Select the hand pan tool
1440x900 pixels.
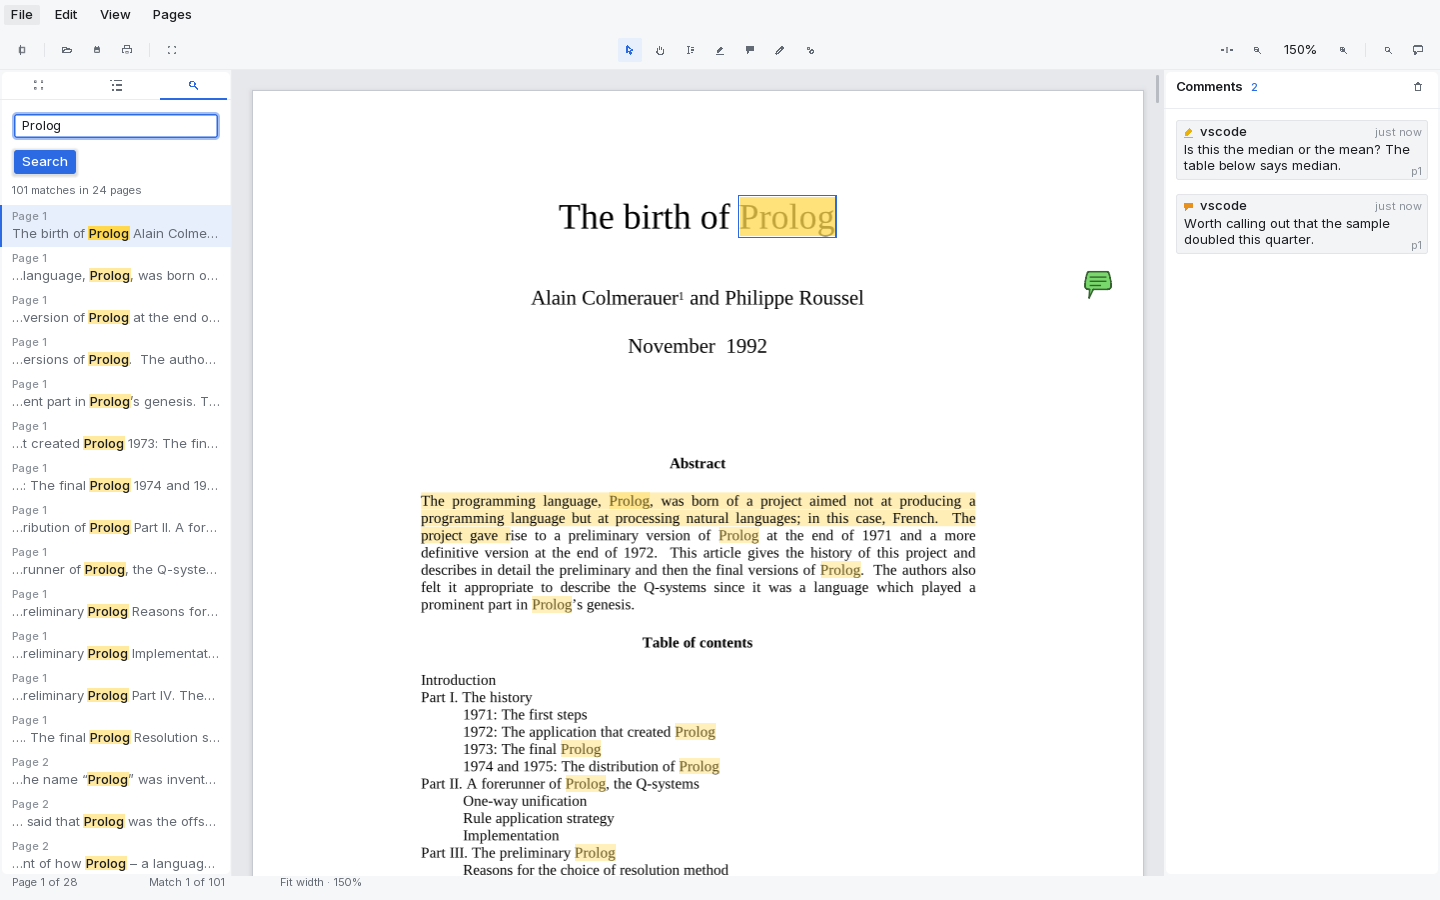(660, 50)
